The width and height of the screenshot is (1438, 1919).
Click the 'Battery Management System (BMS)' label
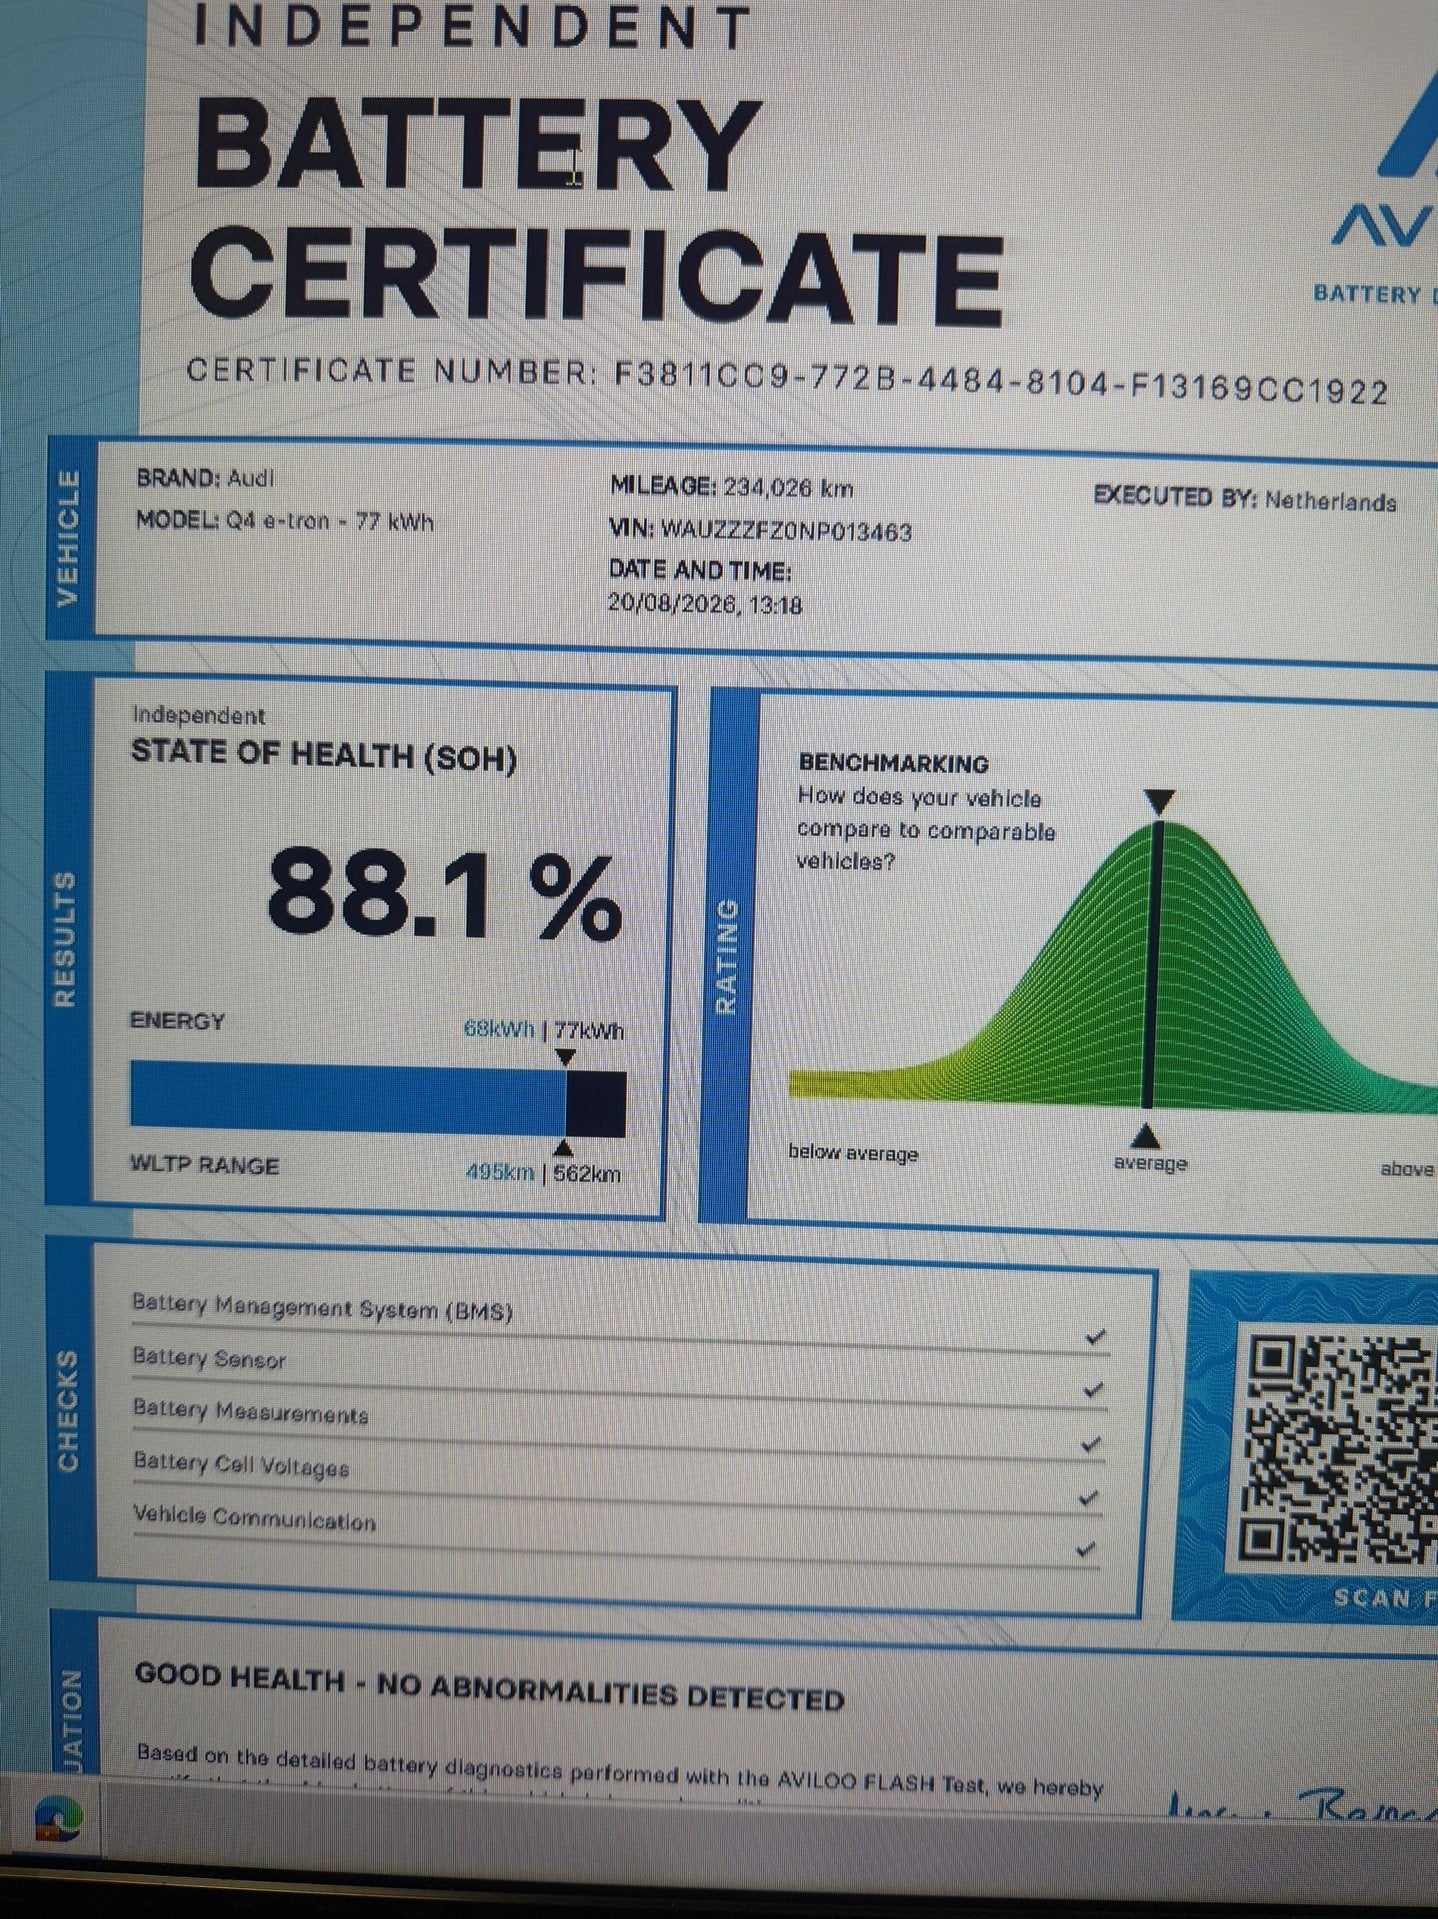tap(322, 1307)
